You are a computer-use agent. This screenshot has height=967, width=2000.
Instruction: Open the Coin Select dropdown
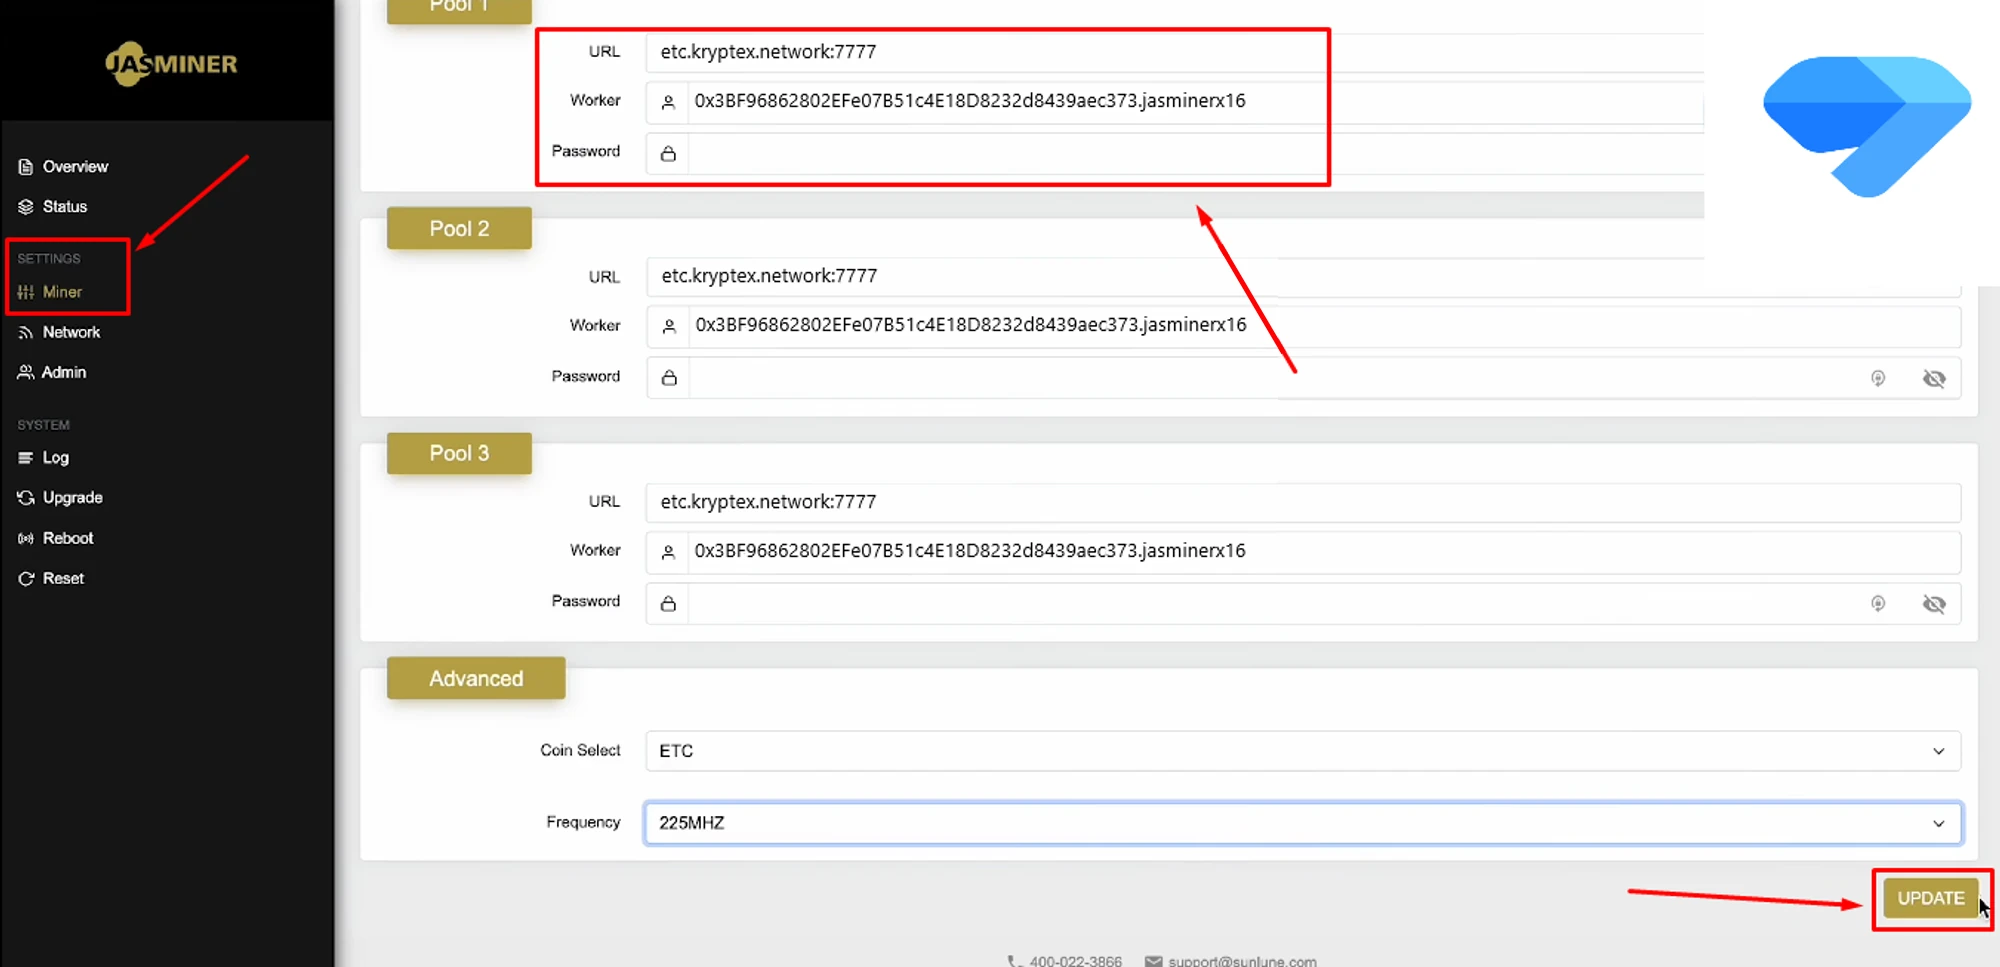click(x=1301, y=751)
